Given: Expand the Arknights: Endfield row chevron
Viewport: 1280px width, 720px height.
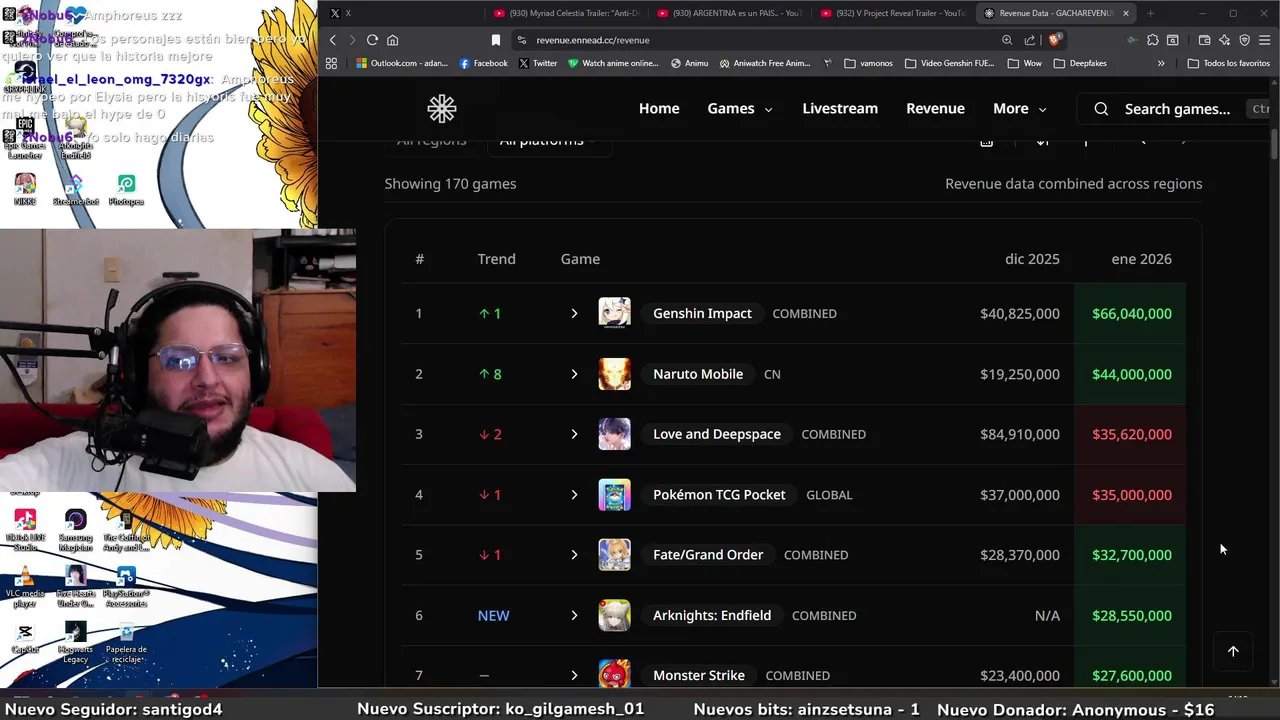Looking at the screenshot, I should (574, 615).
